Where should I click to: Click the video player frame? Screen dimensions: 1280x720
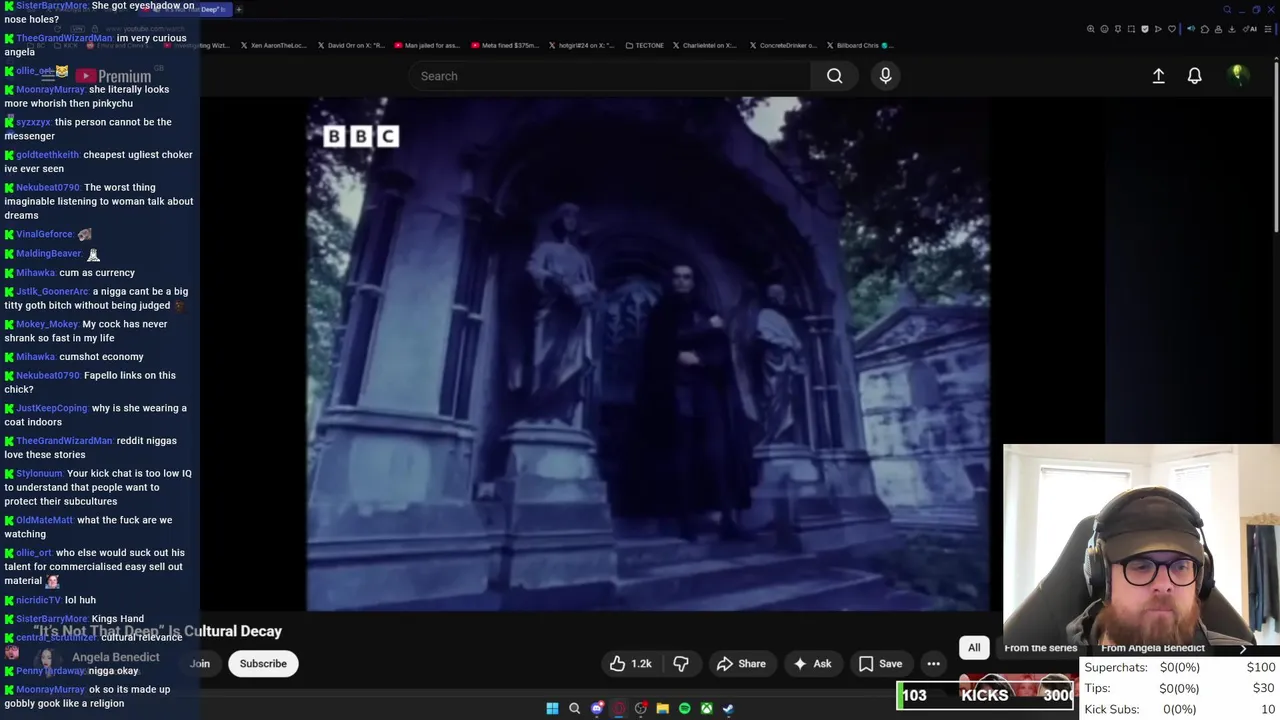(648, 354)
